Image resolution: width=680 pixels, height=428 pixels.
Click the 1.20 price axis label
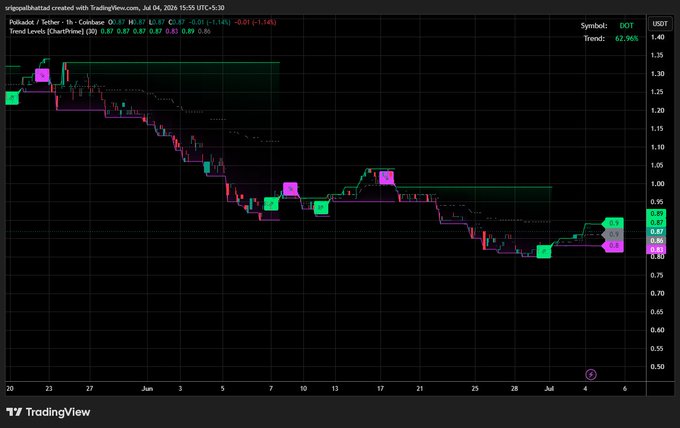coord(657,110)
